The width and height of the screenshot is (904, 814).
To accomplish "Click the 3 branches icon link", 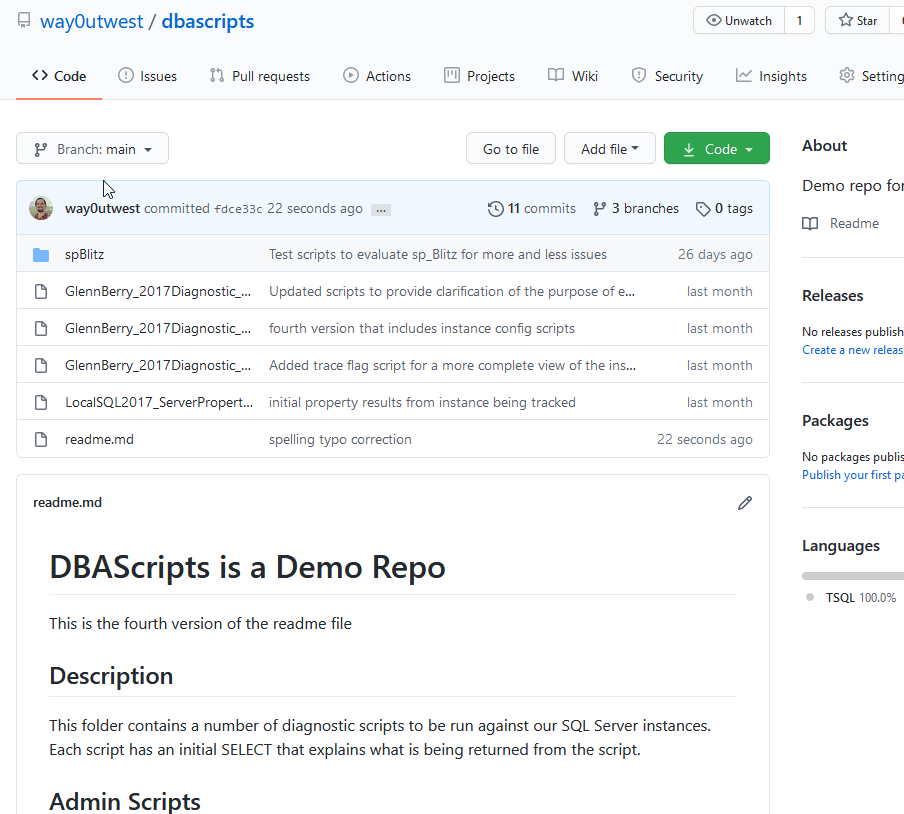I will tap(599, 209).
